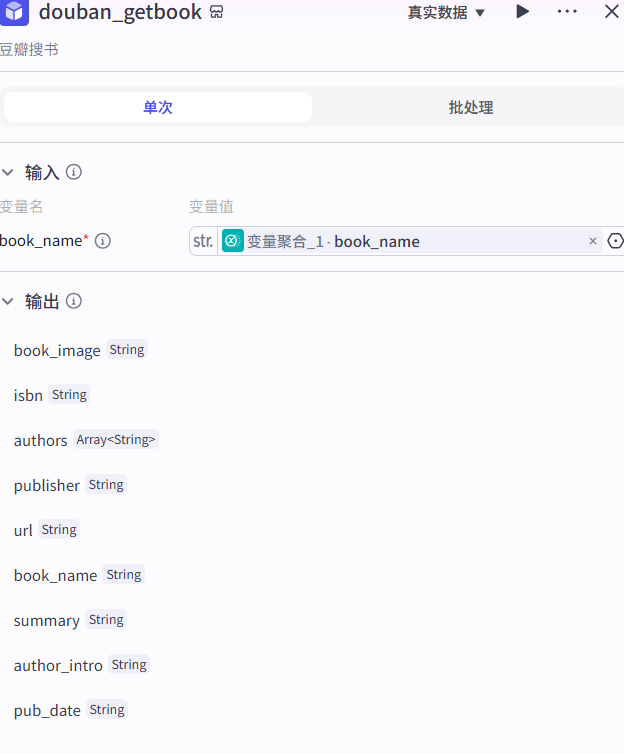The width and height of the screenshot is (624, 754).
Task: Click the info icon next to 输出
Action: 73,301
